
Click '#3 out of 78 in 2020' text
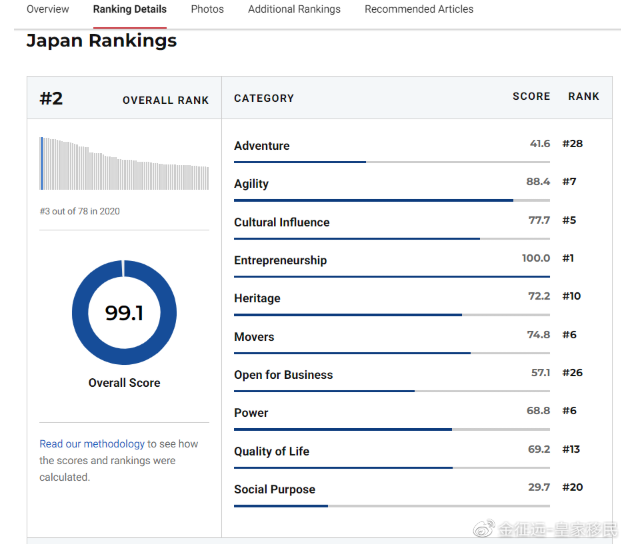point(80,211)
